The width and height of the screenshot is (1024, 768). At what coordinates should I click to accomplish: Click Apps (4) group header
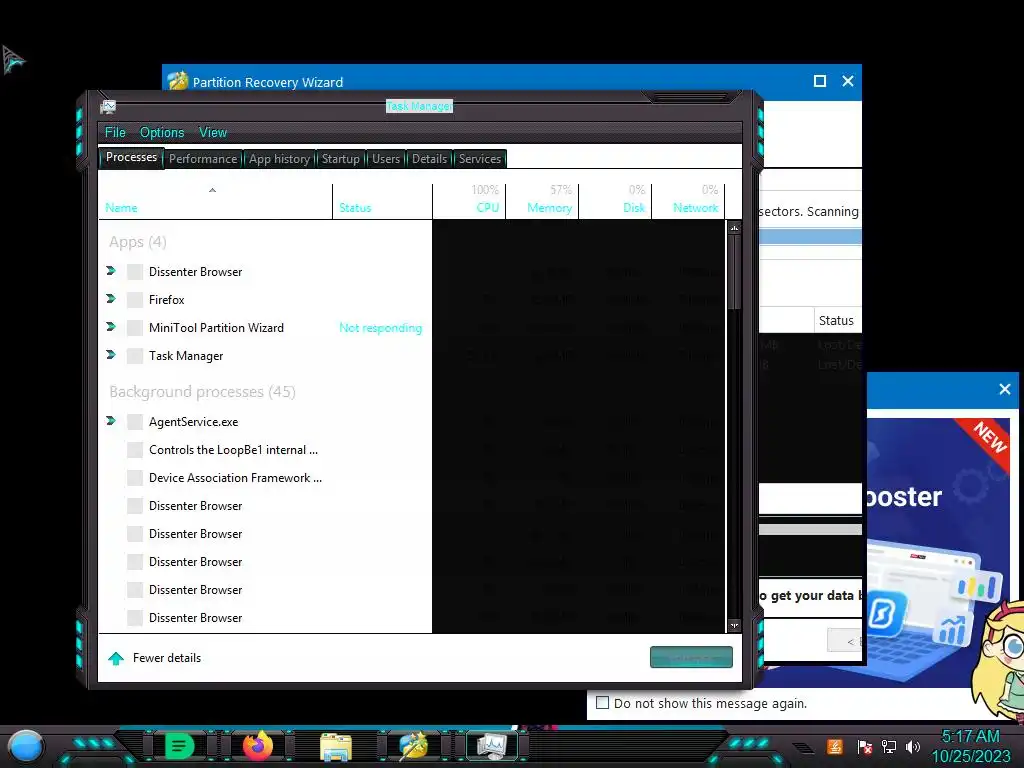click(x=138, y=242)
